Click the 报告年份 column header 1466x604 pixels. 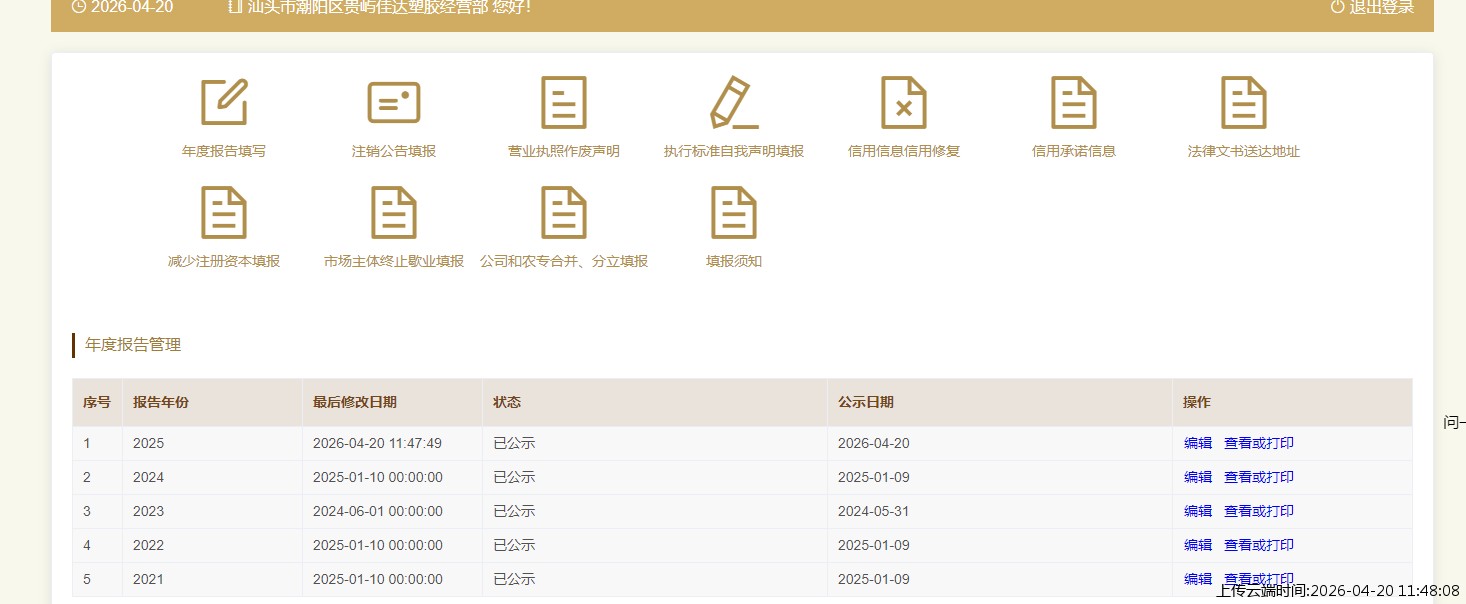click(x=161, y=402)
